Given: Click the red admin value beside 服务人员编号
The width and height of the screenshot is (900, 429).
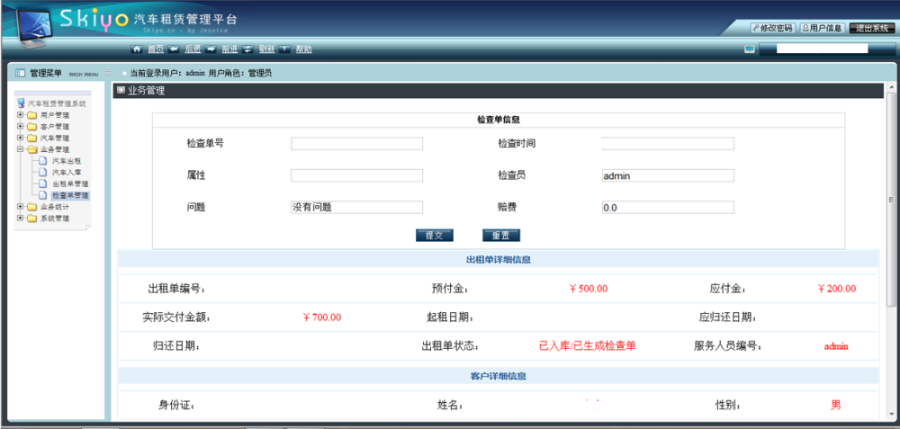Looking at the screenshot, I should 836,346.
